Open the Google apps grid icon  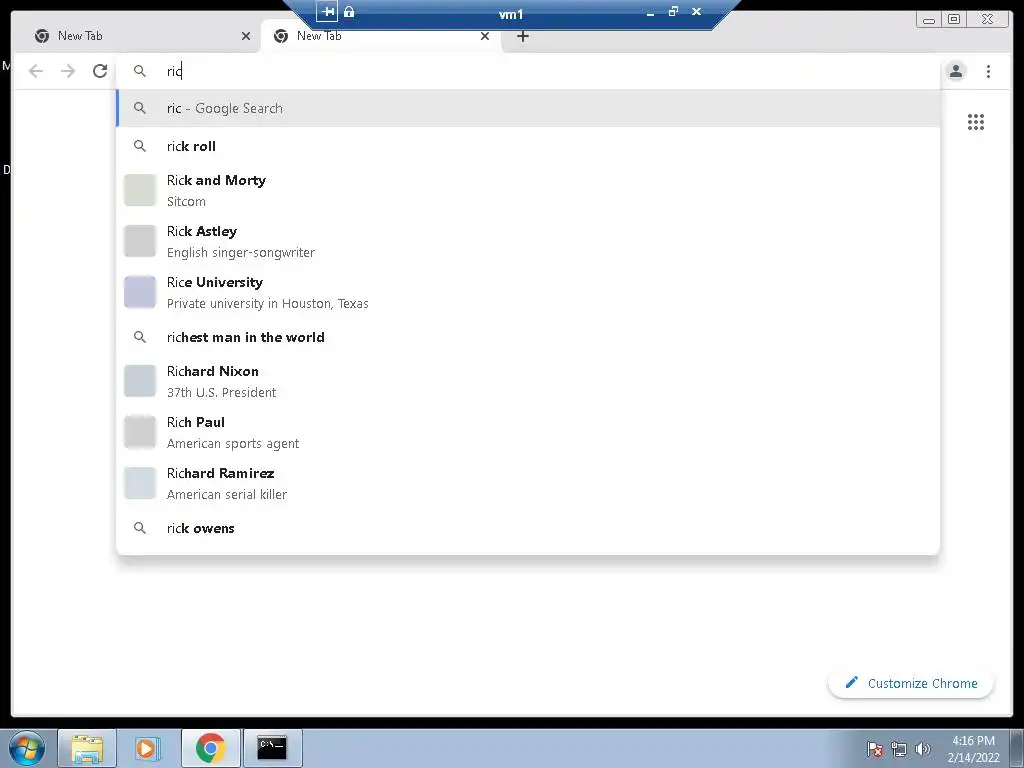976,122
